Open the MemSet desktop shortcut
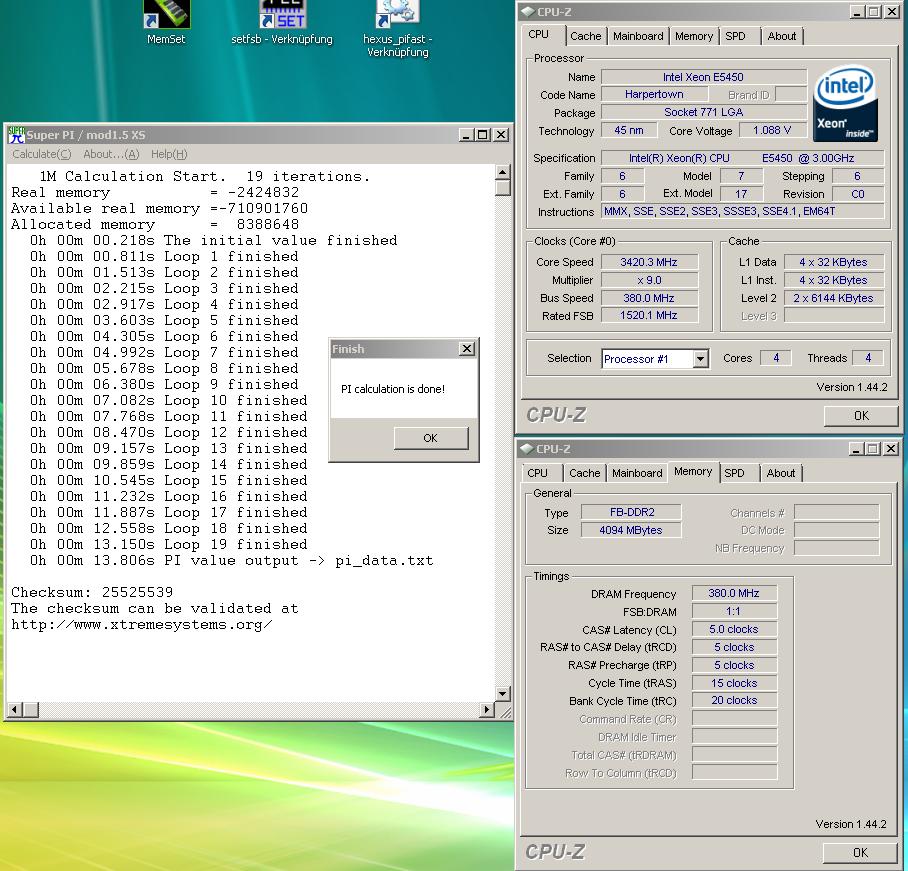908x871 pixels. [166, 22]
